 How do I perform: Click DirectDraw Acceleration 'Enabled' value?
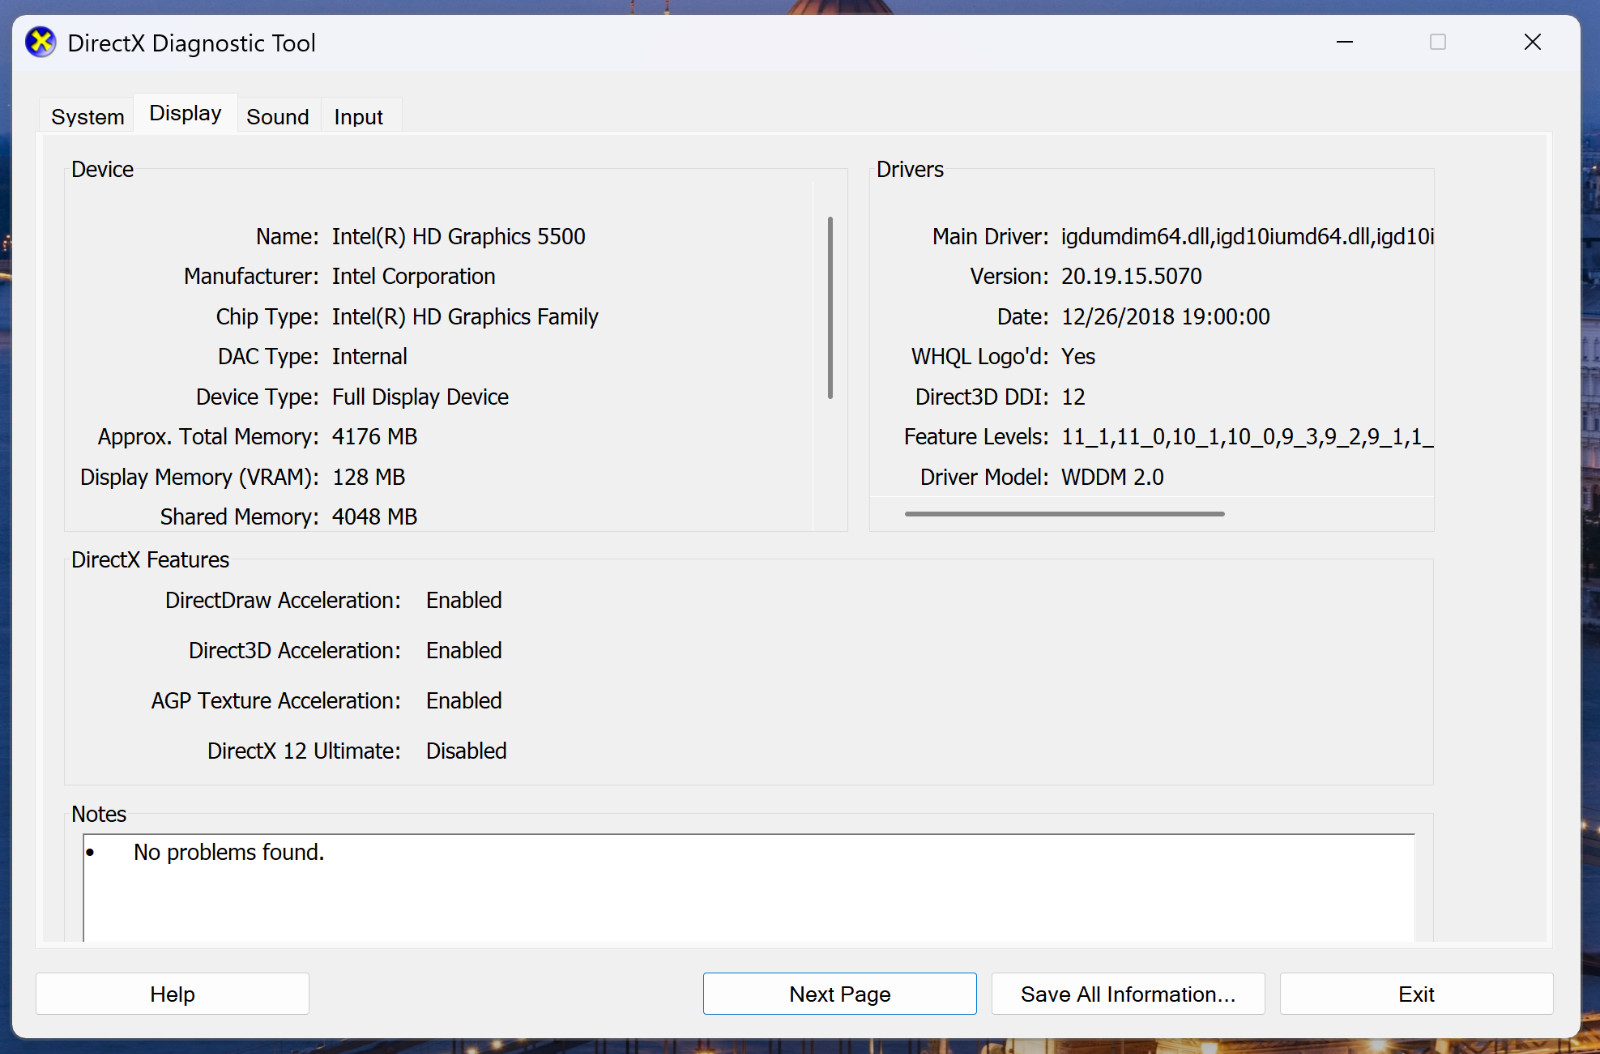coord(464,600)
